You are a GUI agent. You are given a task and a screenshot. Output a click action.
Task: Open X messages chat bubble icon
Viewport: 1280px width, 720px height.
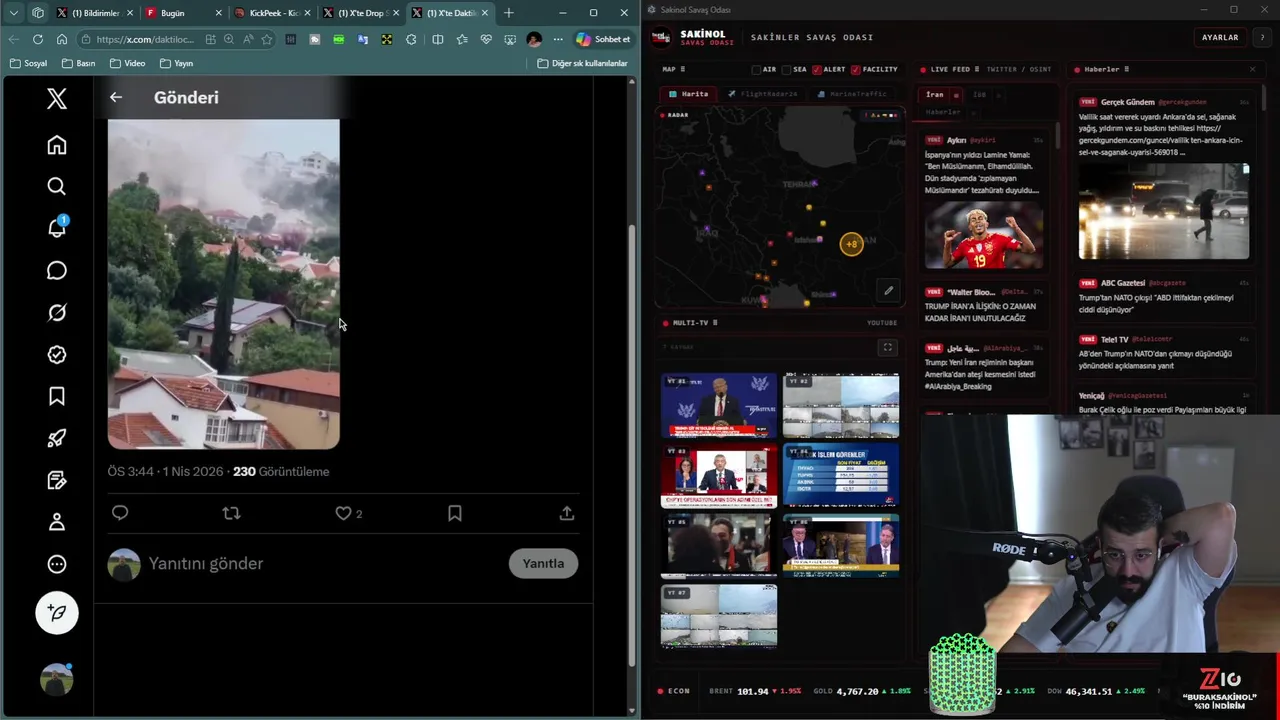[57, 271]
